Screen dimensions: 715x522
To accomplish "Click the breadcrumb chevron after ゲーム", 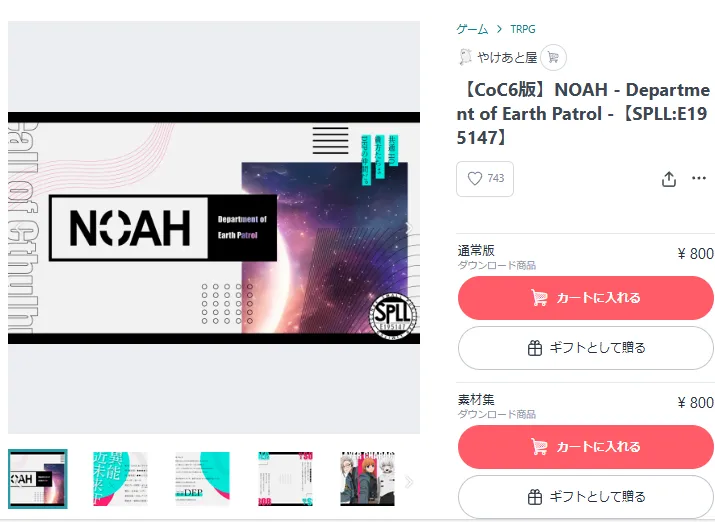I will pos(499,29).
